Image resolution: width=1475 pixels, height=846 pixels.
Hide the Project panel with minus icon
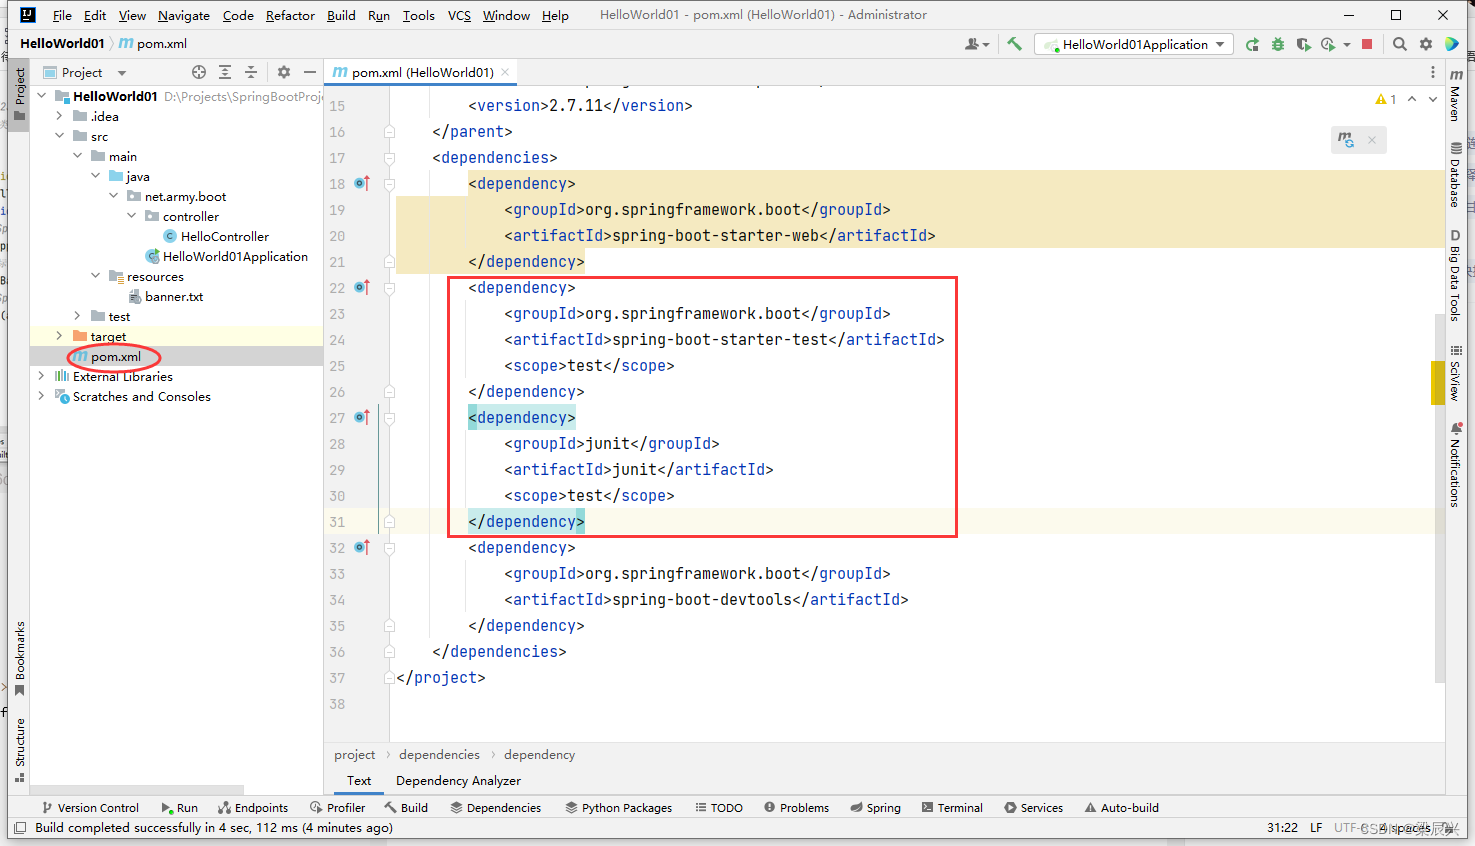click(310, 72)
